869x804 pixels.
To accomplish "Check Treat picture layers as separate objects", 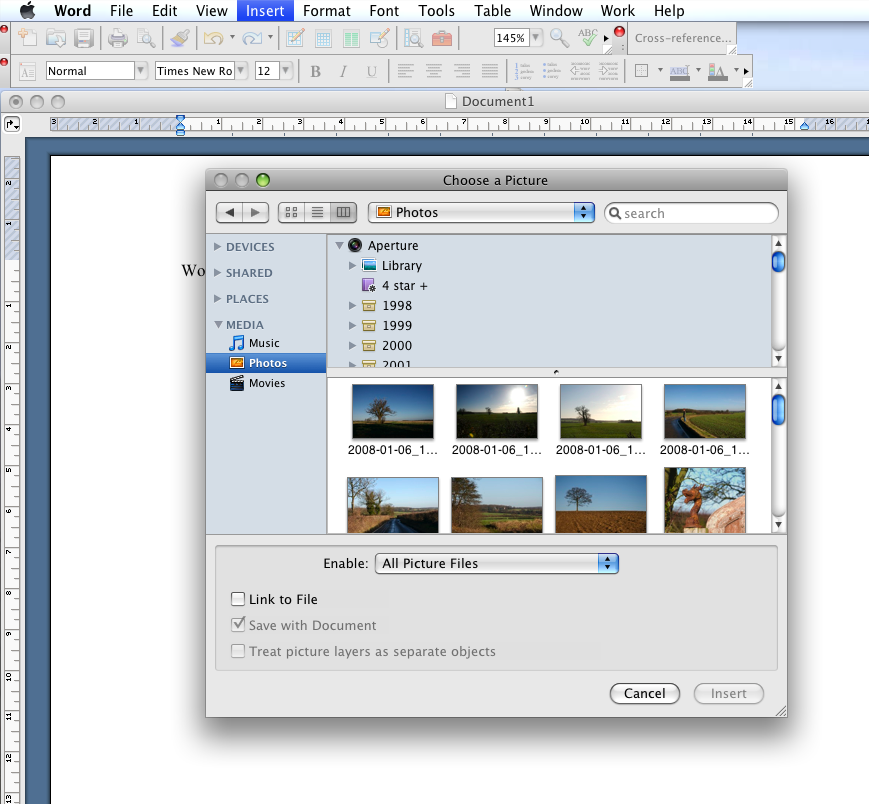I will (x=238, y=651).
